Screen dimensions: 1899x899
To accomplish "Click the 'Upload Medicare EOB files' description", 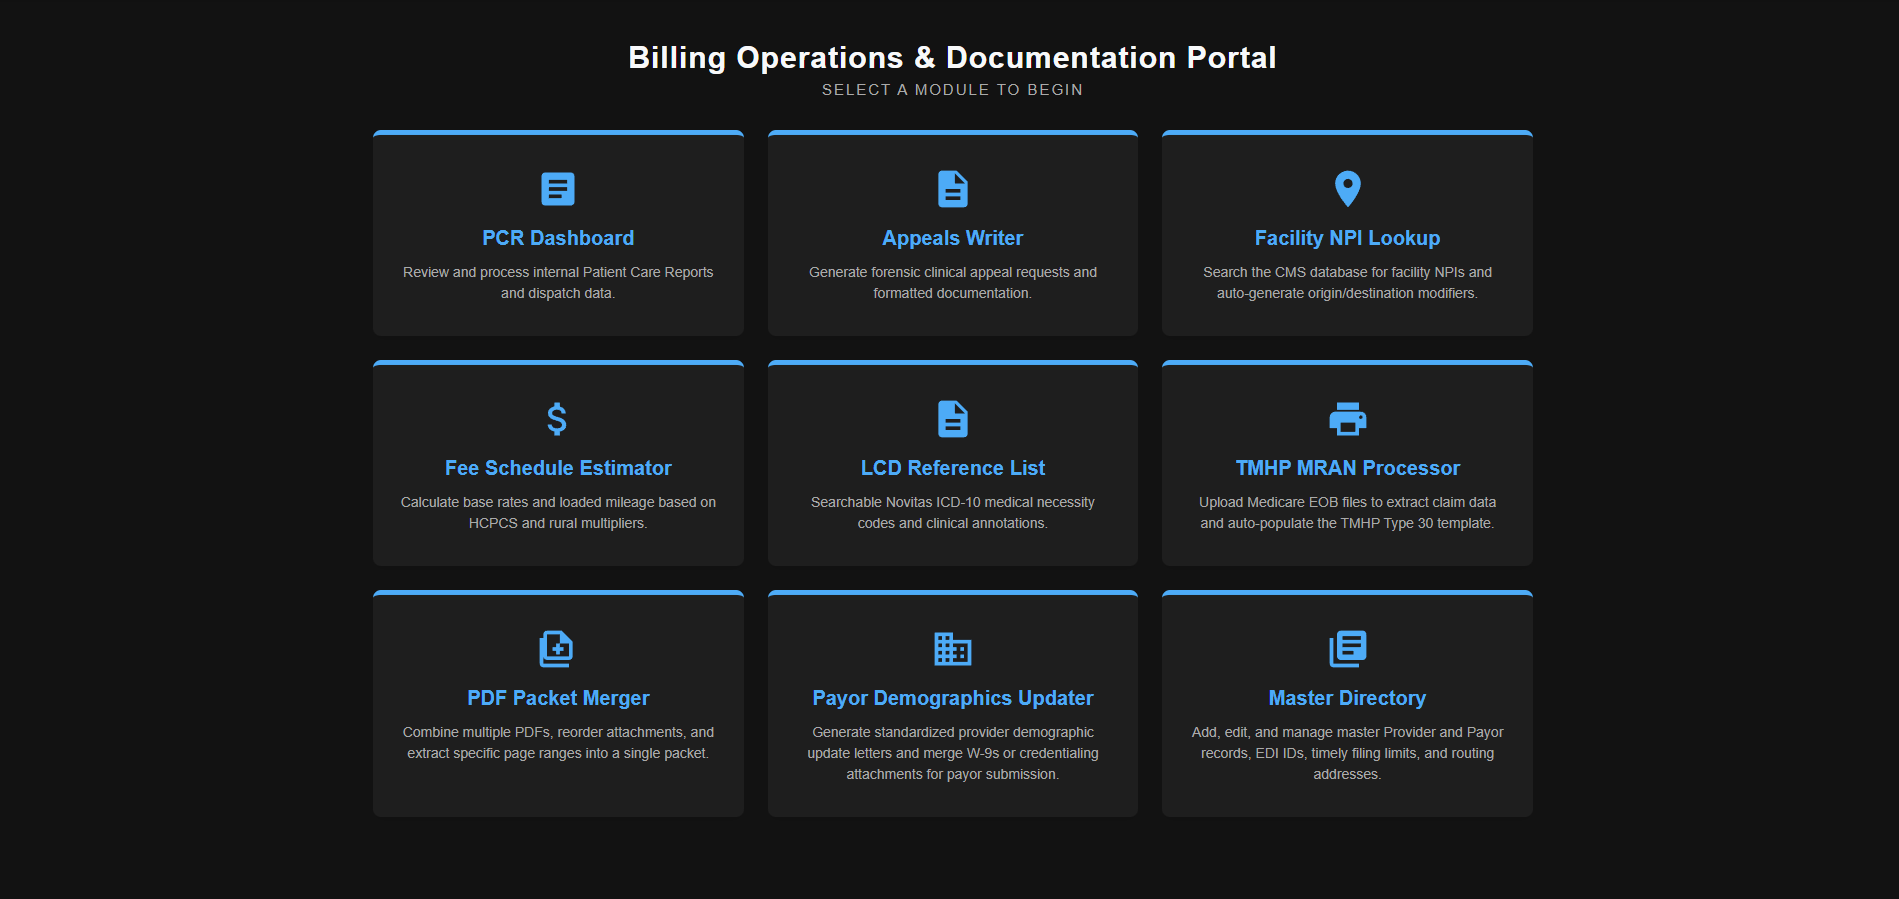I will point(1348,513).
